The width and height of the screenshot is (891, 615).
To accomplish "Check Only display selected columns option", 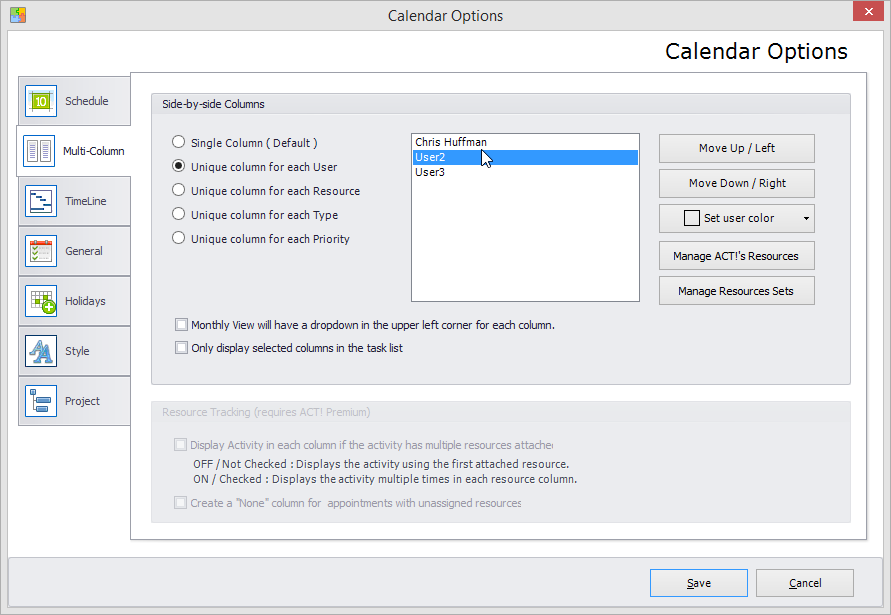I will click(181, 347).
